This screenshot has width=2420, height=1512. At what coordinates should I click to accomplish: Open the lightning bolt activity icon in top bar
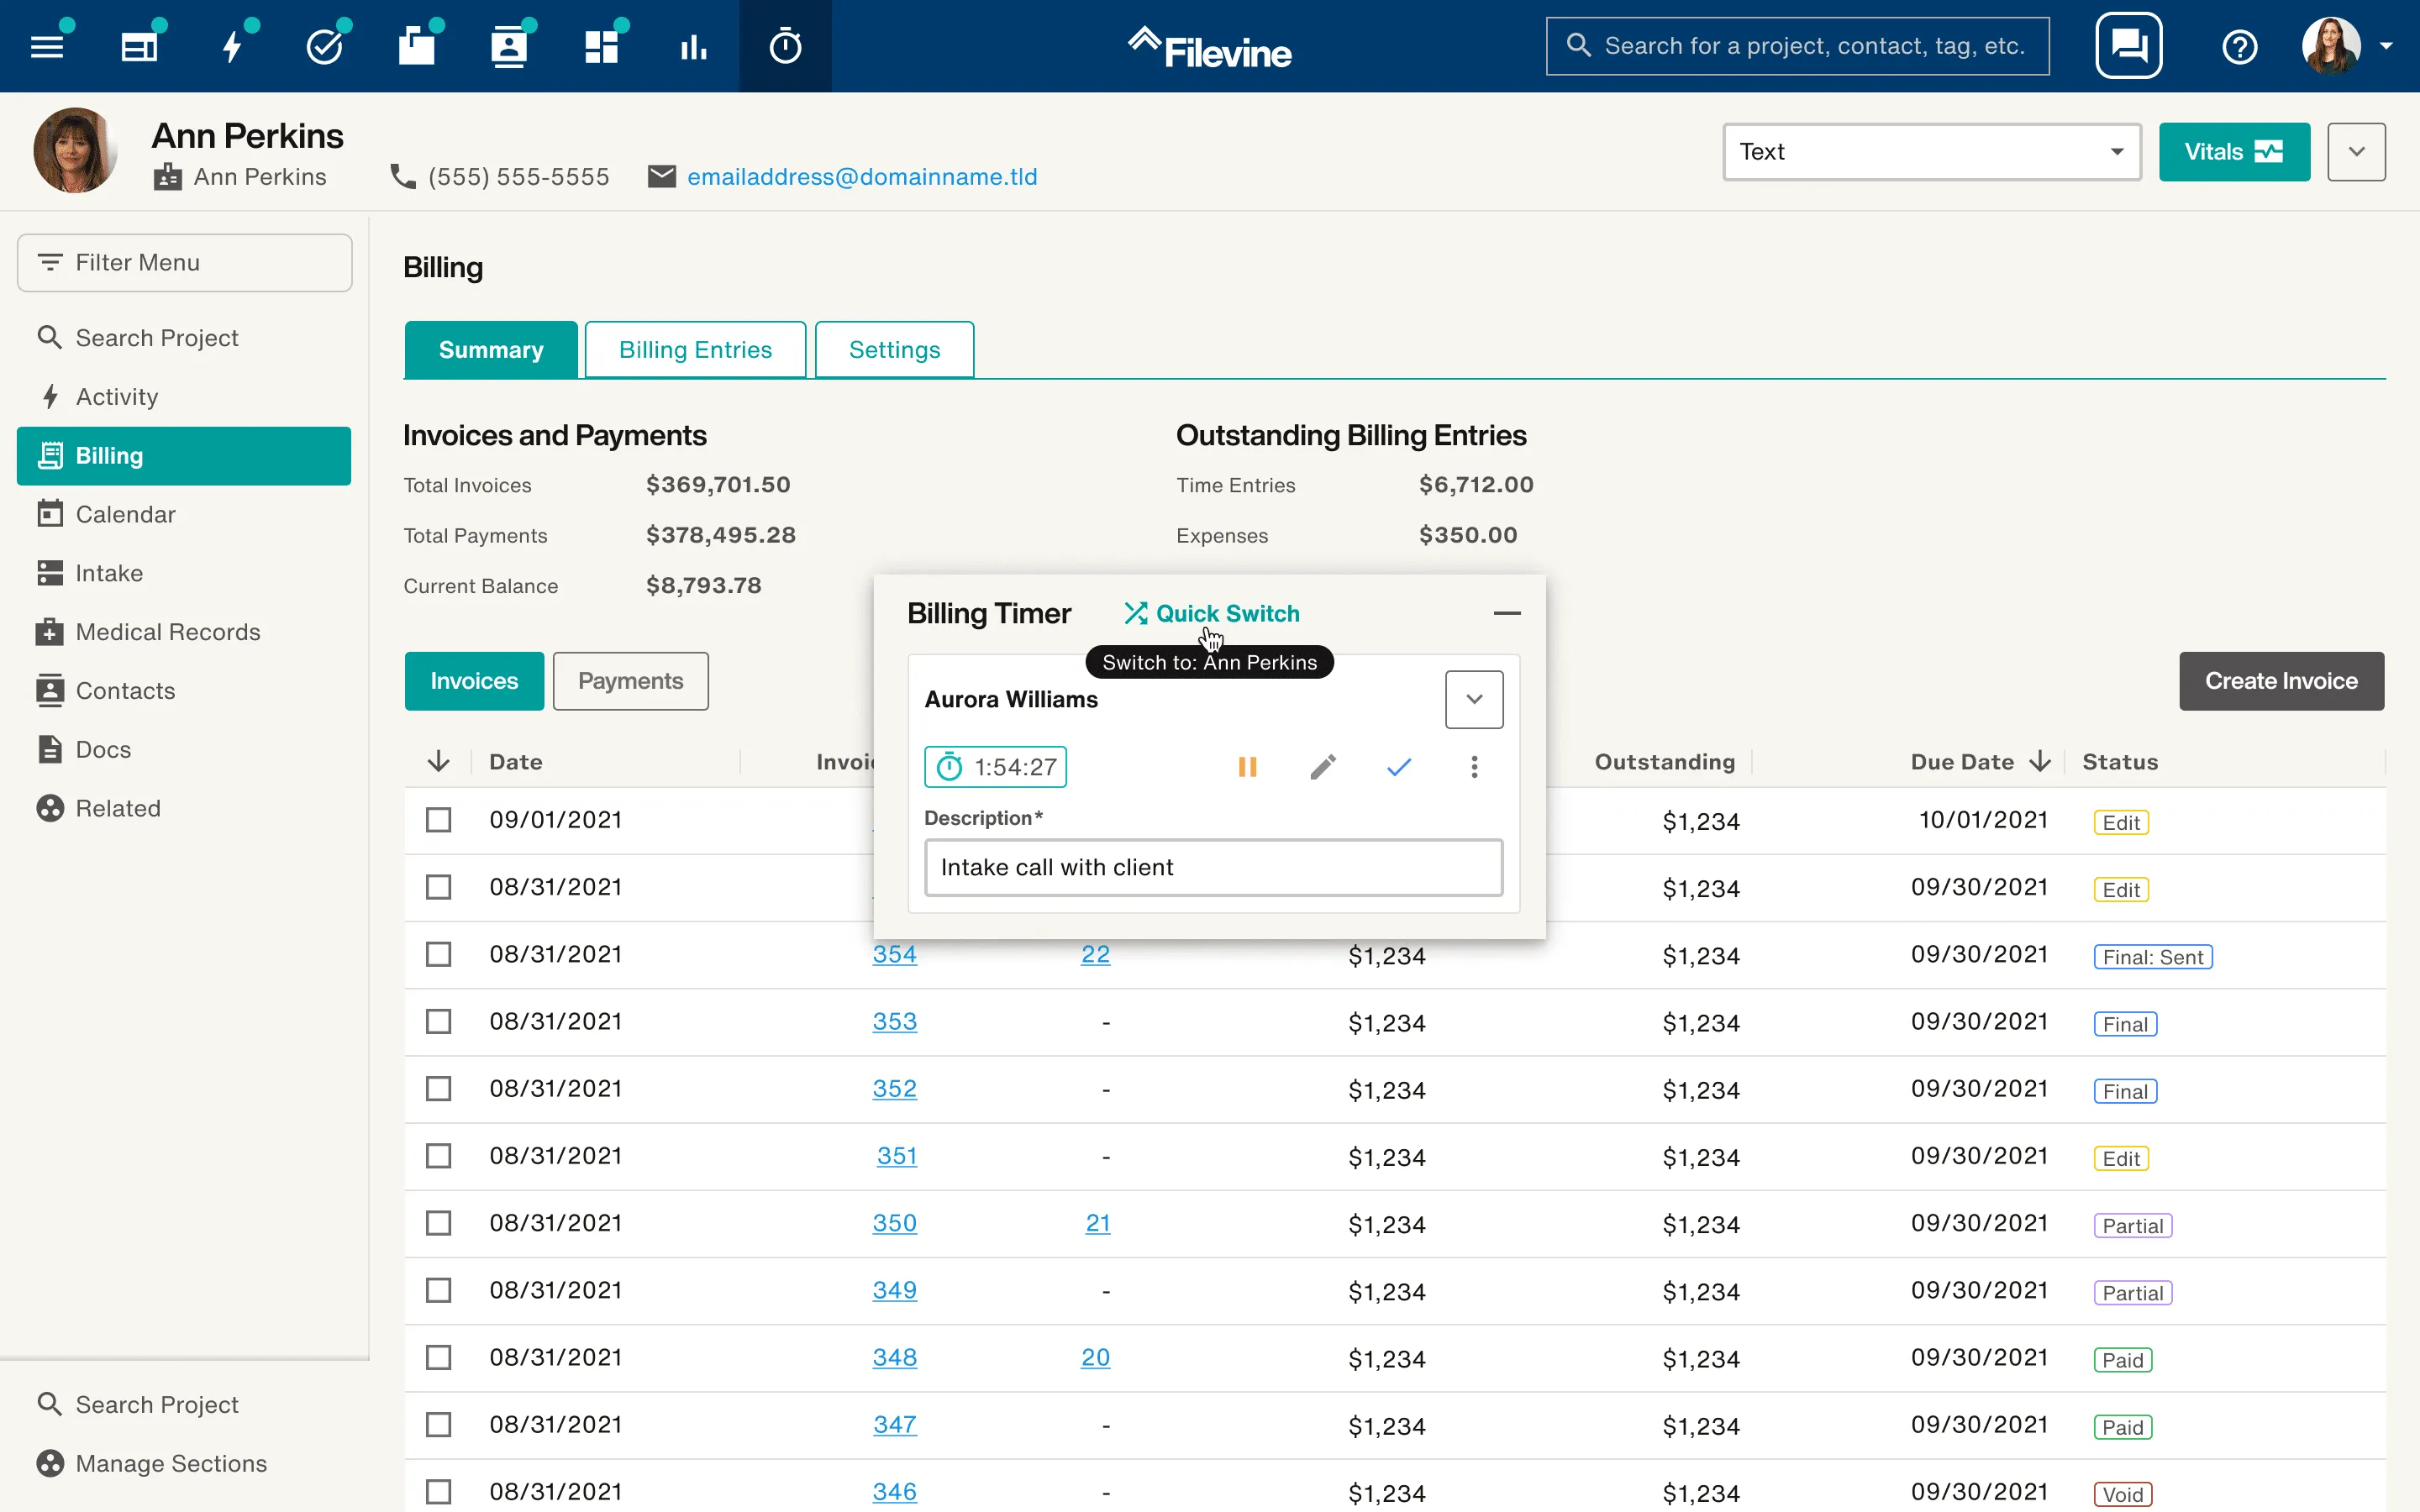[232, 46]
